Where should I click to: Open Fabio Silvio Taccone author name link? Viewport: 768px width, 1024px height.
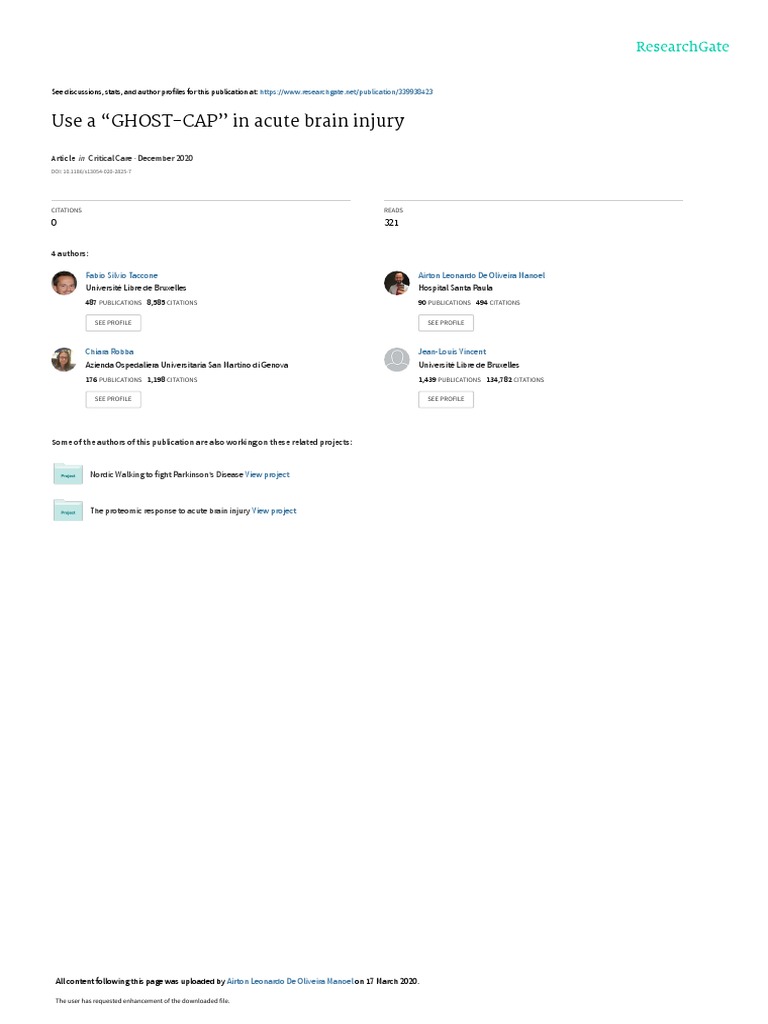[x=121, y=276]
